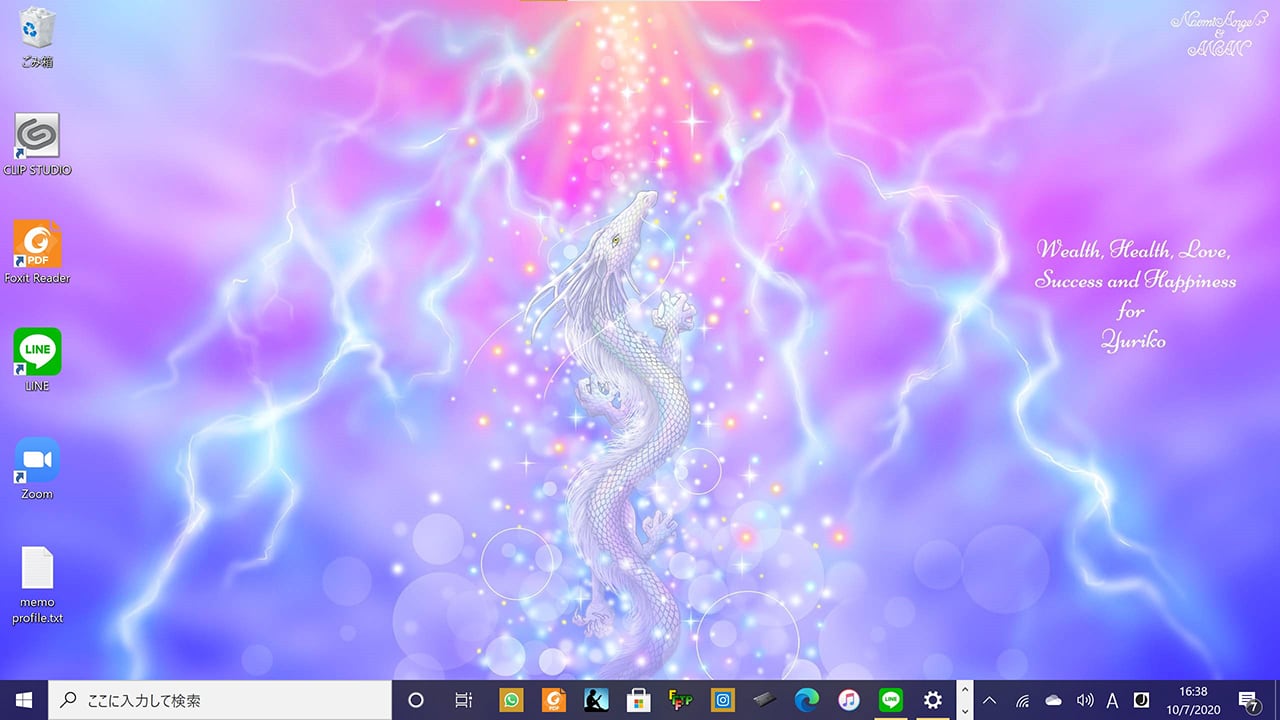Select the Foxit Reader desktop shortcut
The height and width of the screenshot is (720, 1280).
[x=37, y=253]
